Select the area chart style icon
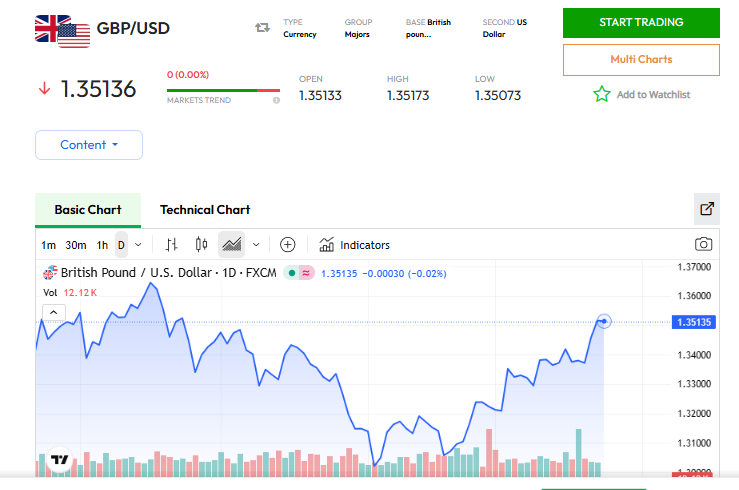The height and width of the screenshot is (490, 739). [232, 244]
